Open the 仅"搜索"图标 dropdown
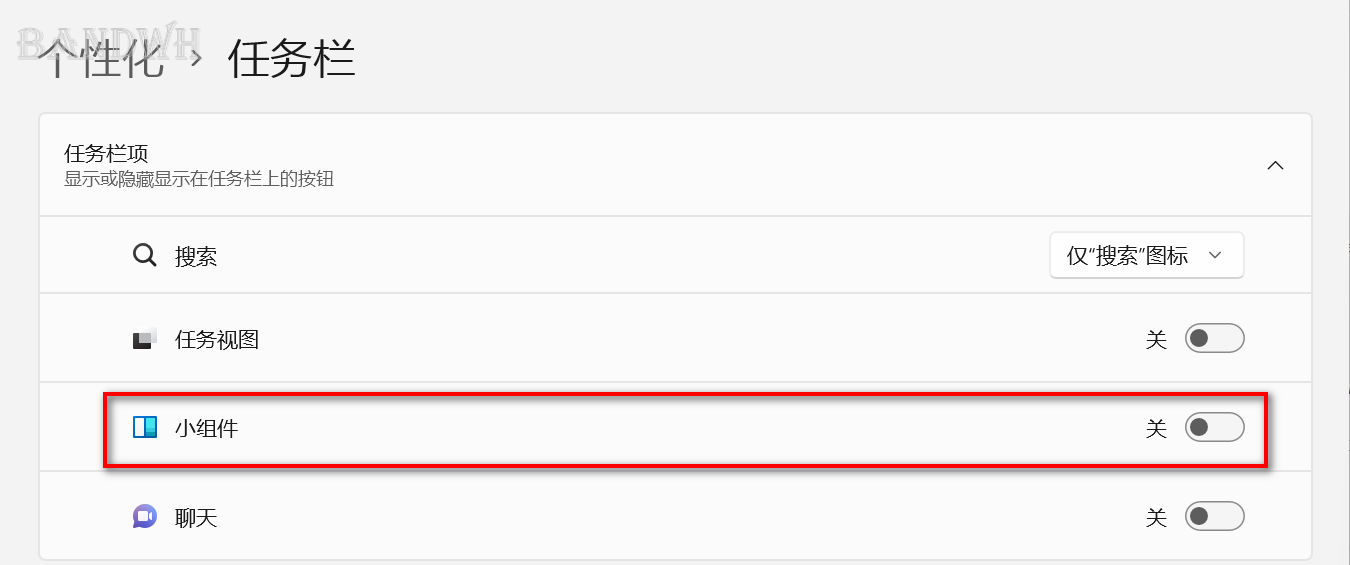 point(1147,255)
